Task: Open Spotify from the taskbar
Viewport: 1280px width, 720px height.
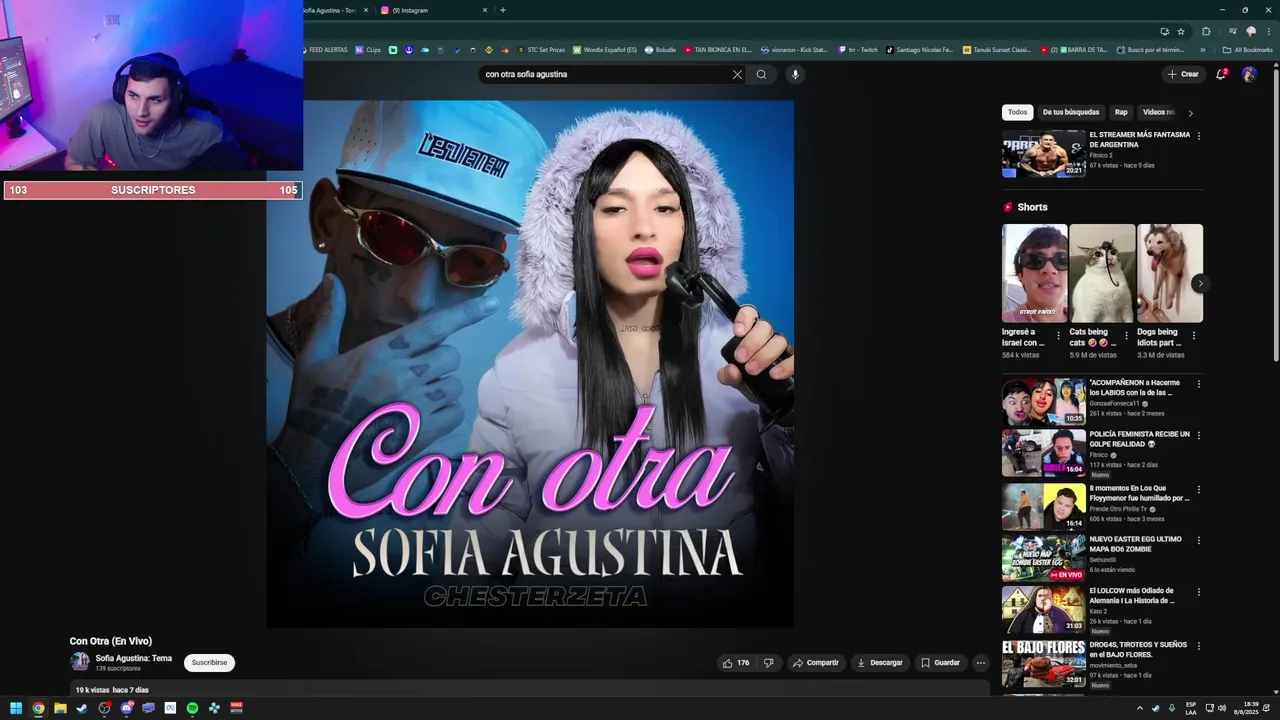Action: 192,708
